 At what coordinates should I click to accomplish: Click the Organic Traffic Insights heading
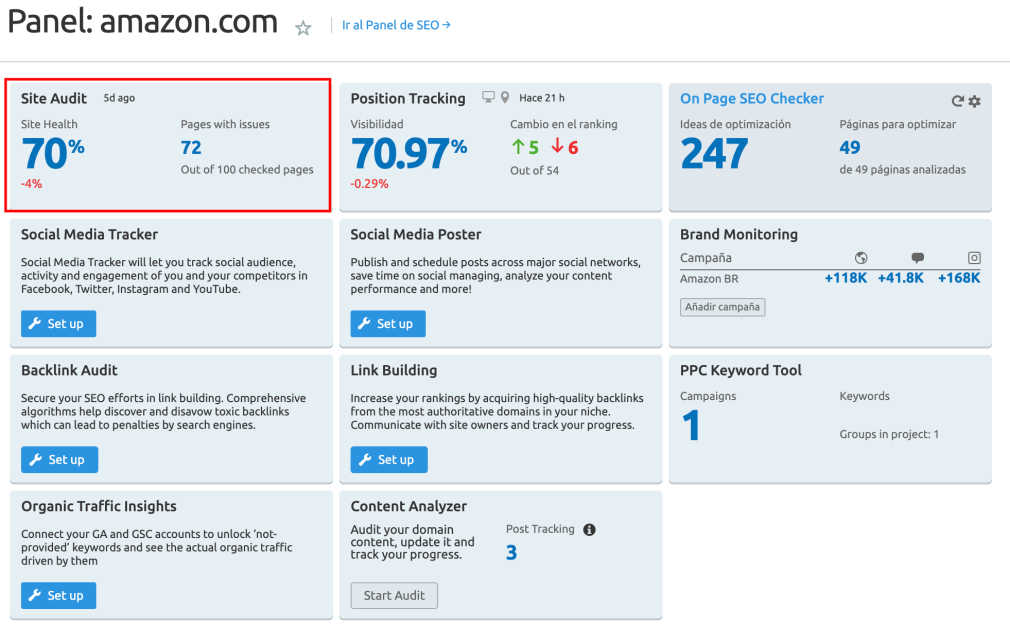(x=99, y=506)
